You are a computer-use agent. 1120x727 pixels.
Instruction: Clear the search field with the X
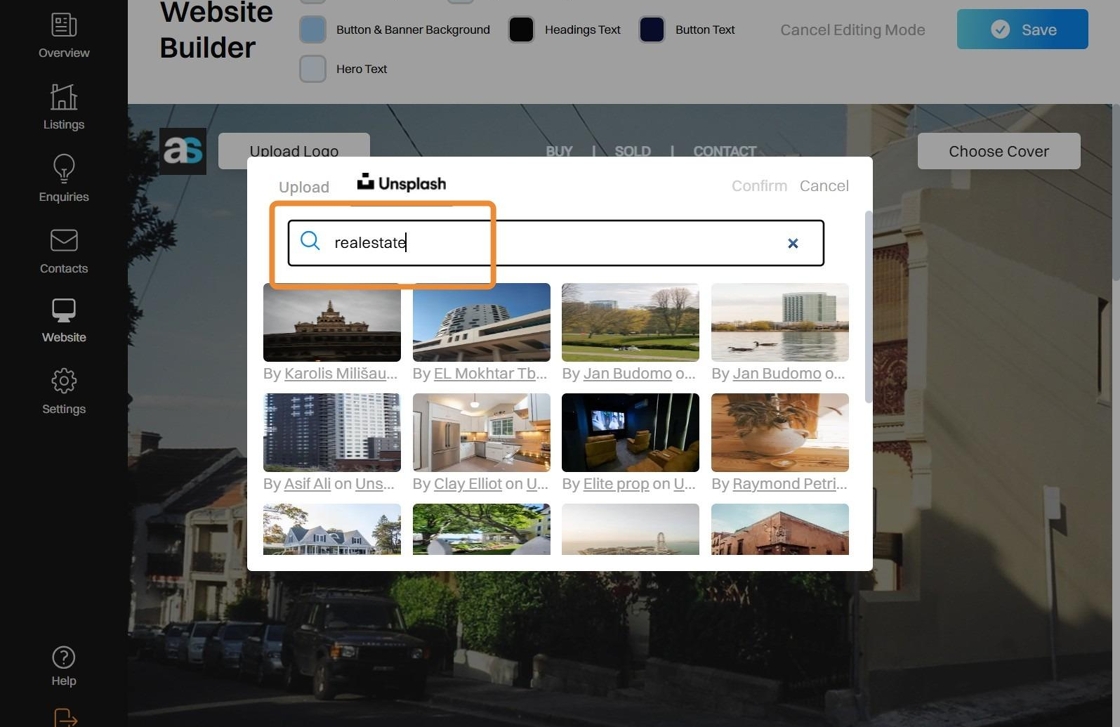793,244
